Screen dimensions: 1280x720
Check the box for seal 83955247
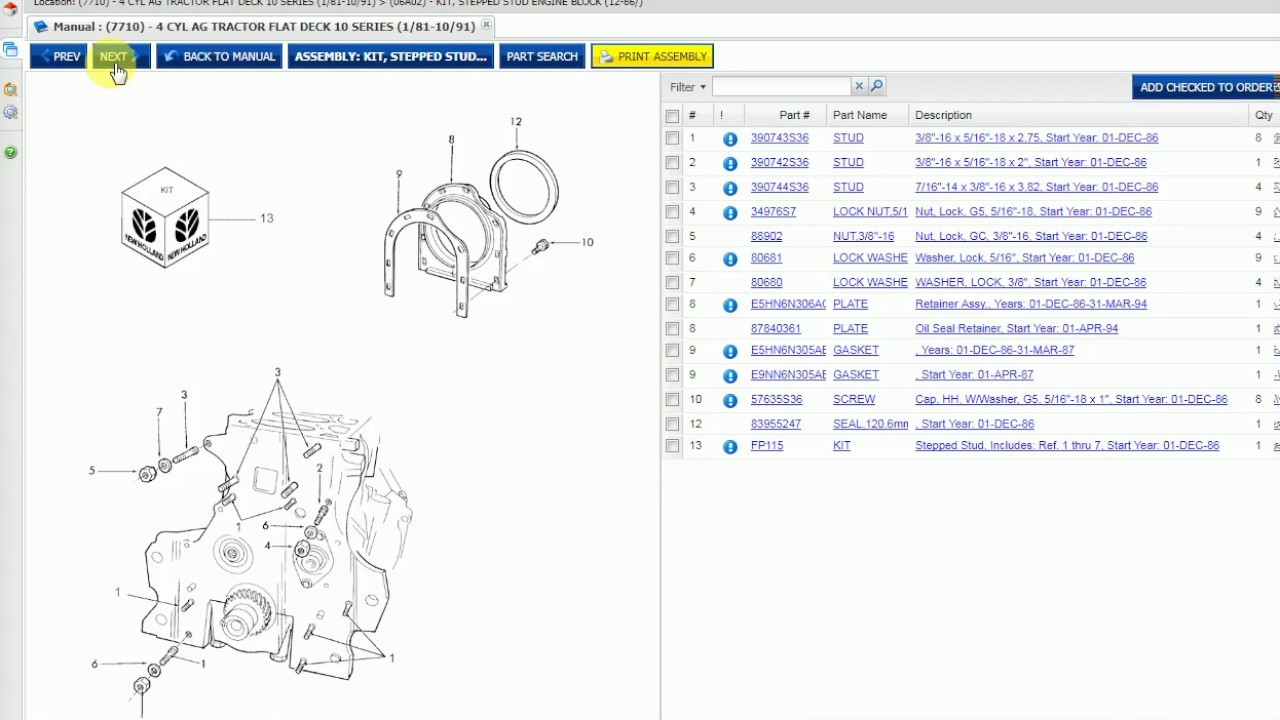click(x=672, y=424)
